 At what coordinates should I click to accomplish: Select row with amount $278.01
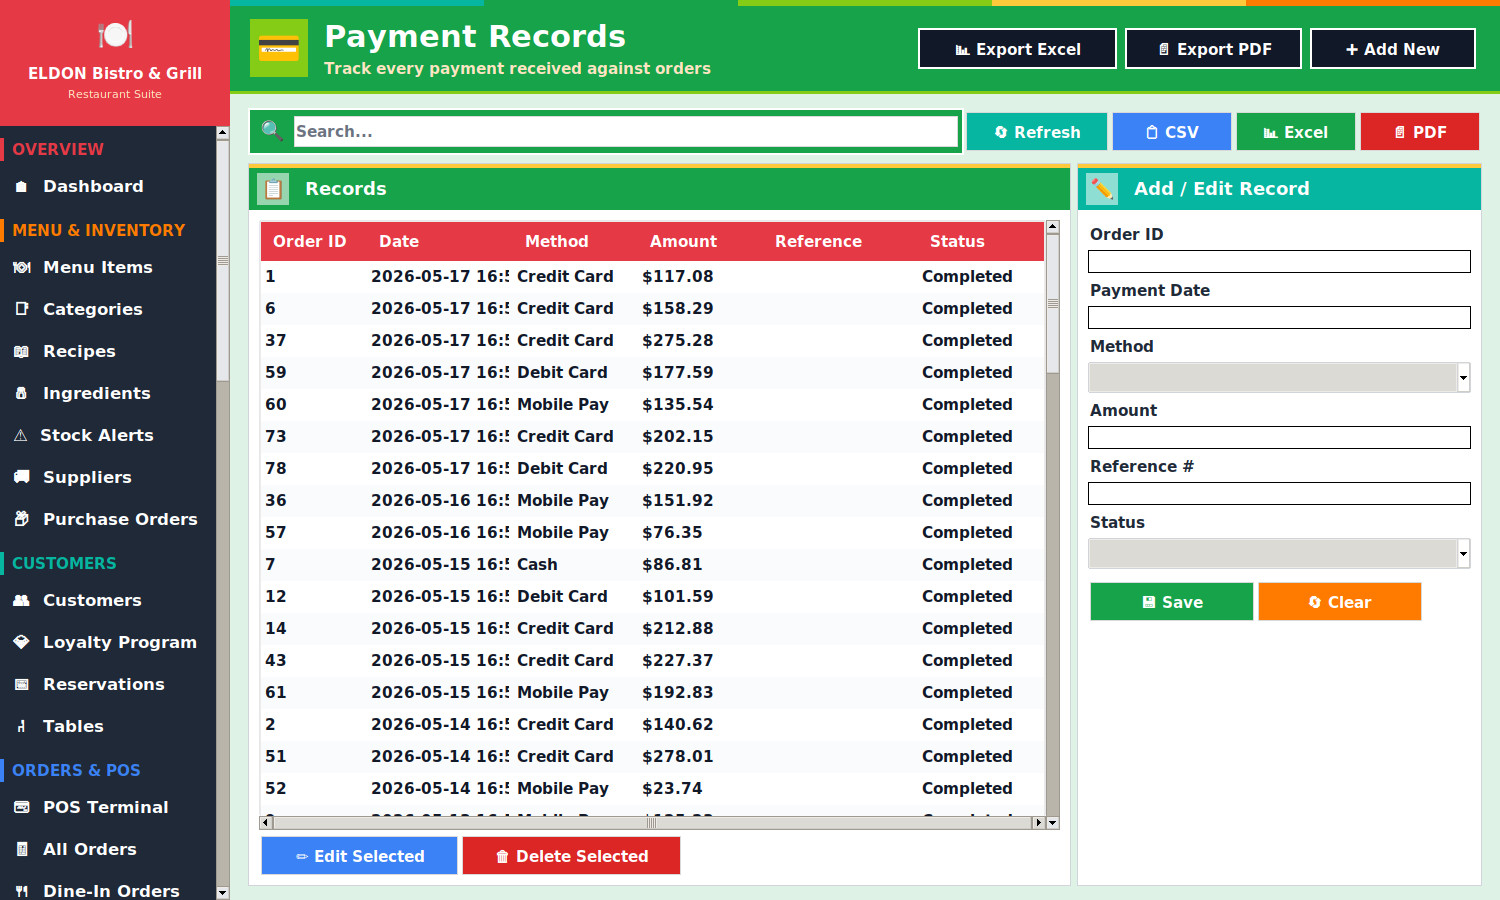tap(652, 756)
